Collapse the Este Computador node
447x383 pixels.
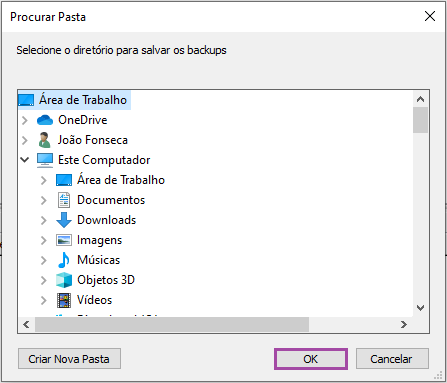pos(24,160)
